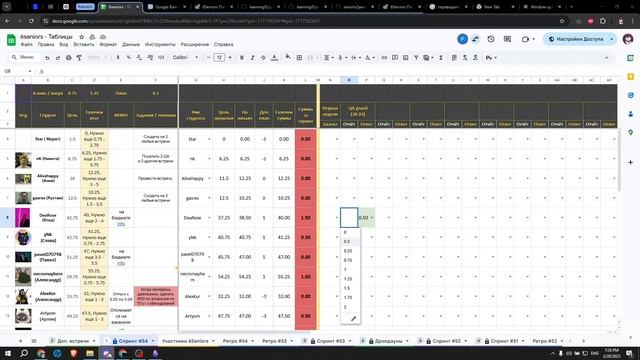Viewport: 640px width, 360px height.
Task: Apply percent format icon
Action: click(x=129, y=58)
